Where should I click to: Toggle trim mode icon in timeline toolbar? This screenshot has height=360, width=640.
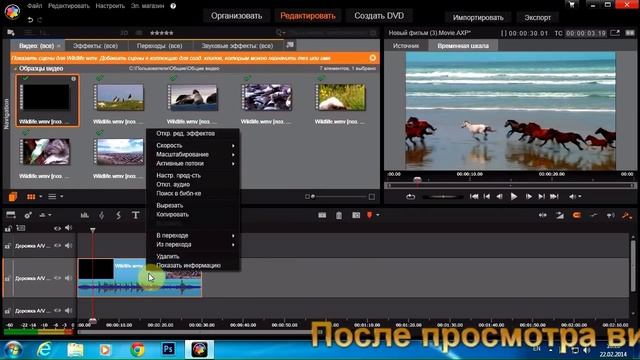coord(542,215)
